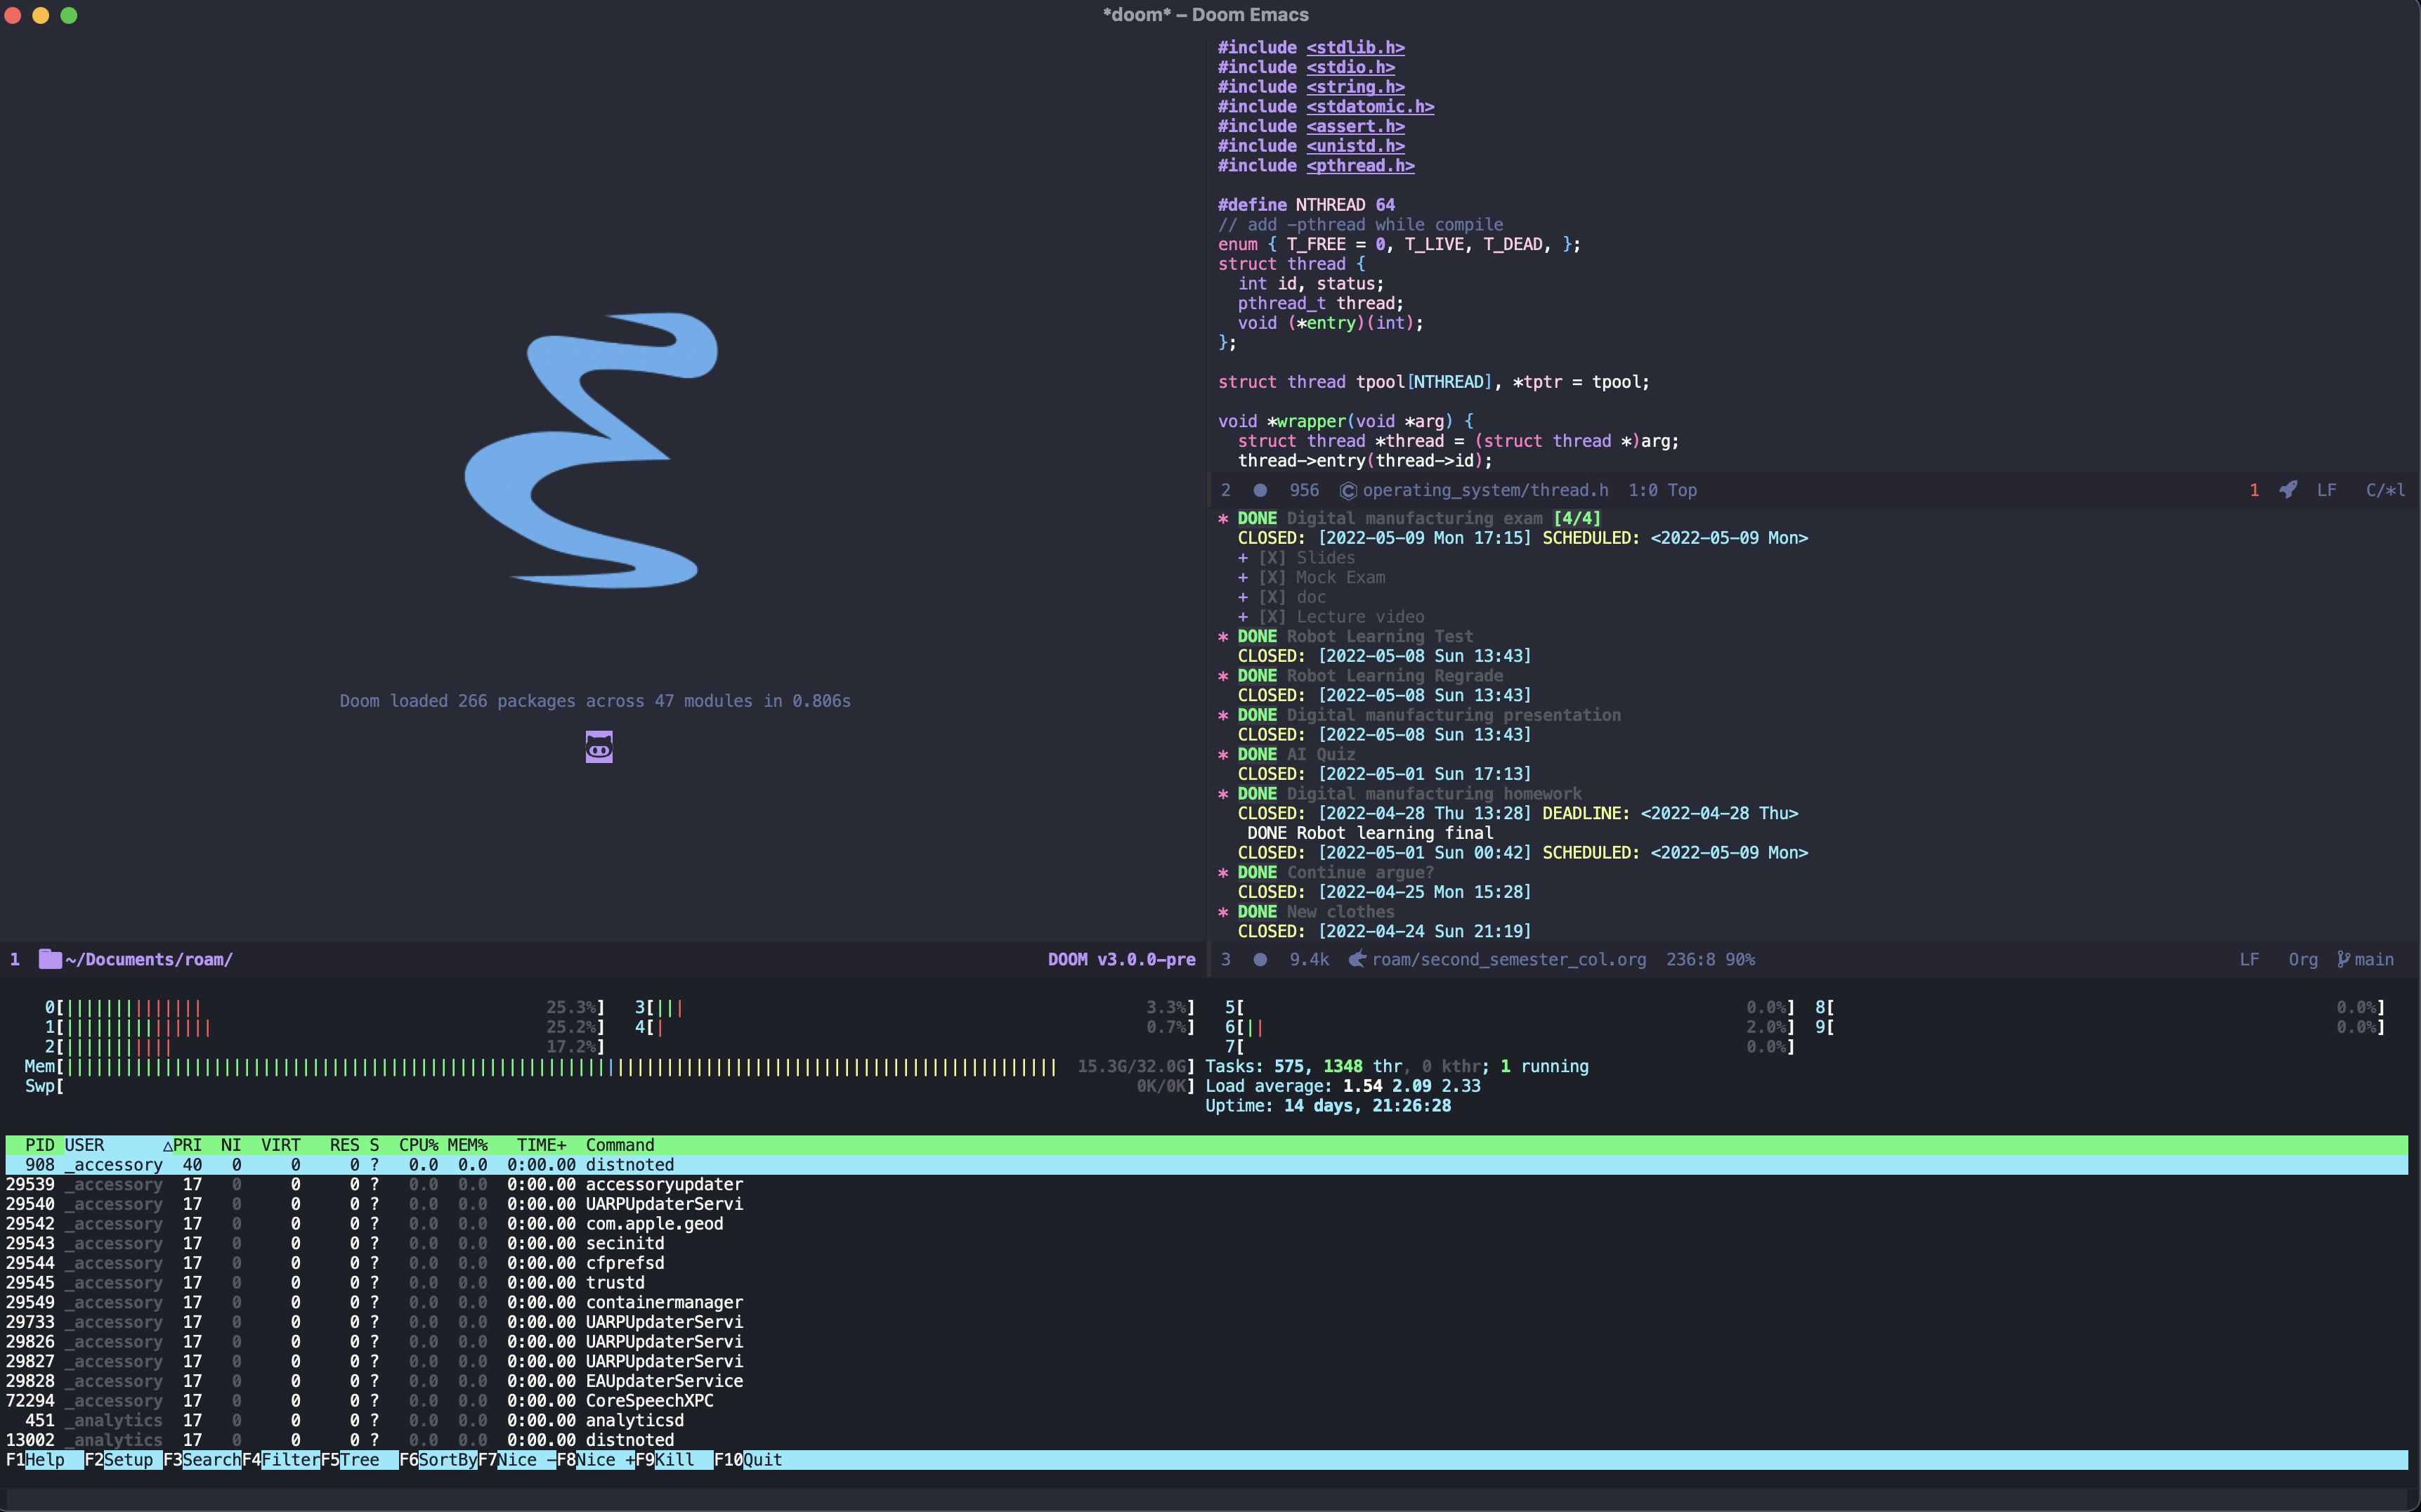2421x1512 pixels.
Task: Expand the Robot Learning Regrade heading star
Action: [1223, 676]
